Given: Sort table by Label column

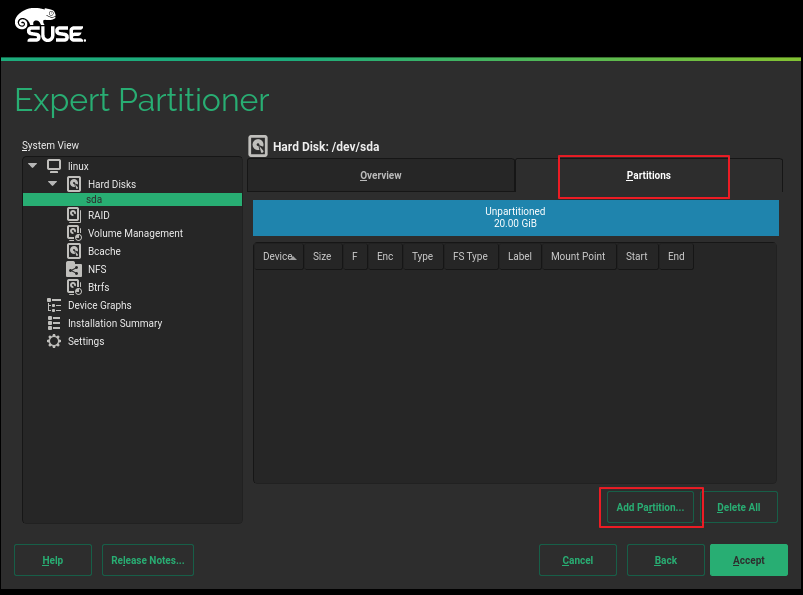Looking at the screenshot, I should pyautogui.click(x=520, y=256).
